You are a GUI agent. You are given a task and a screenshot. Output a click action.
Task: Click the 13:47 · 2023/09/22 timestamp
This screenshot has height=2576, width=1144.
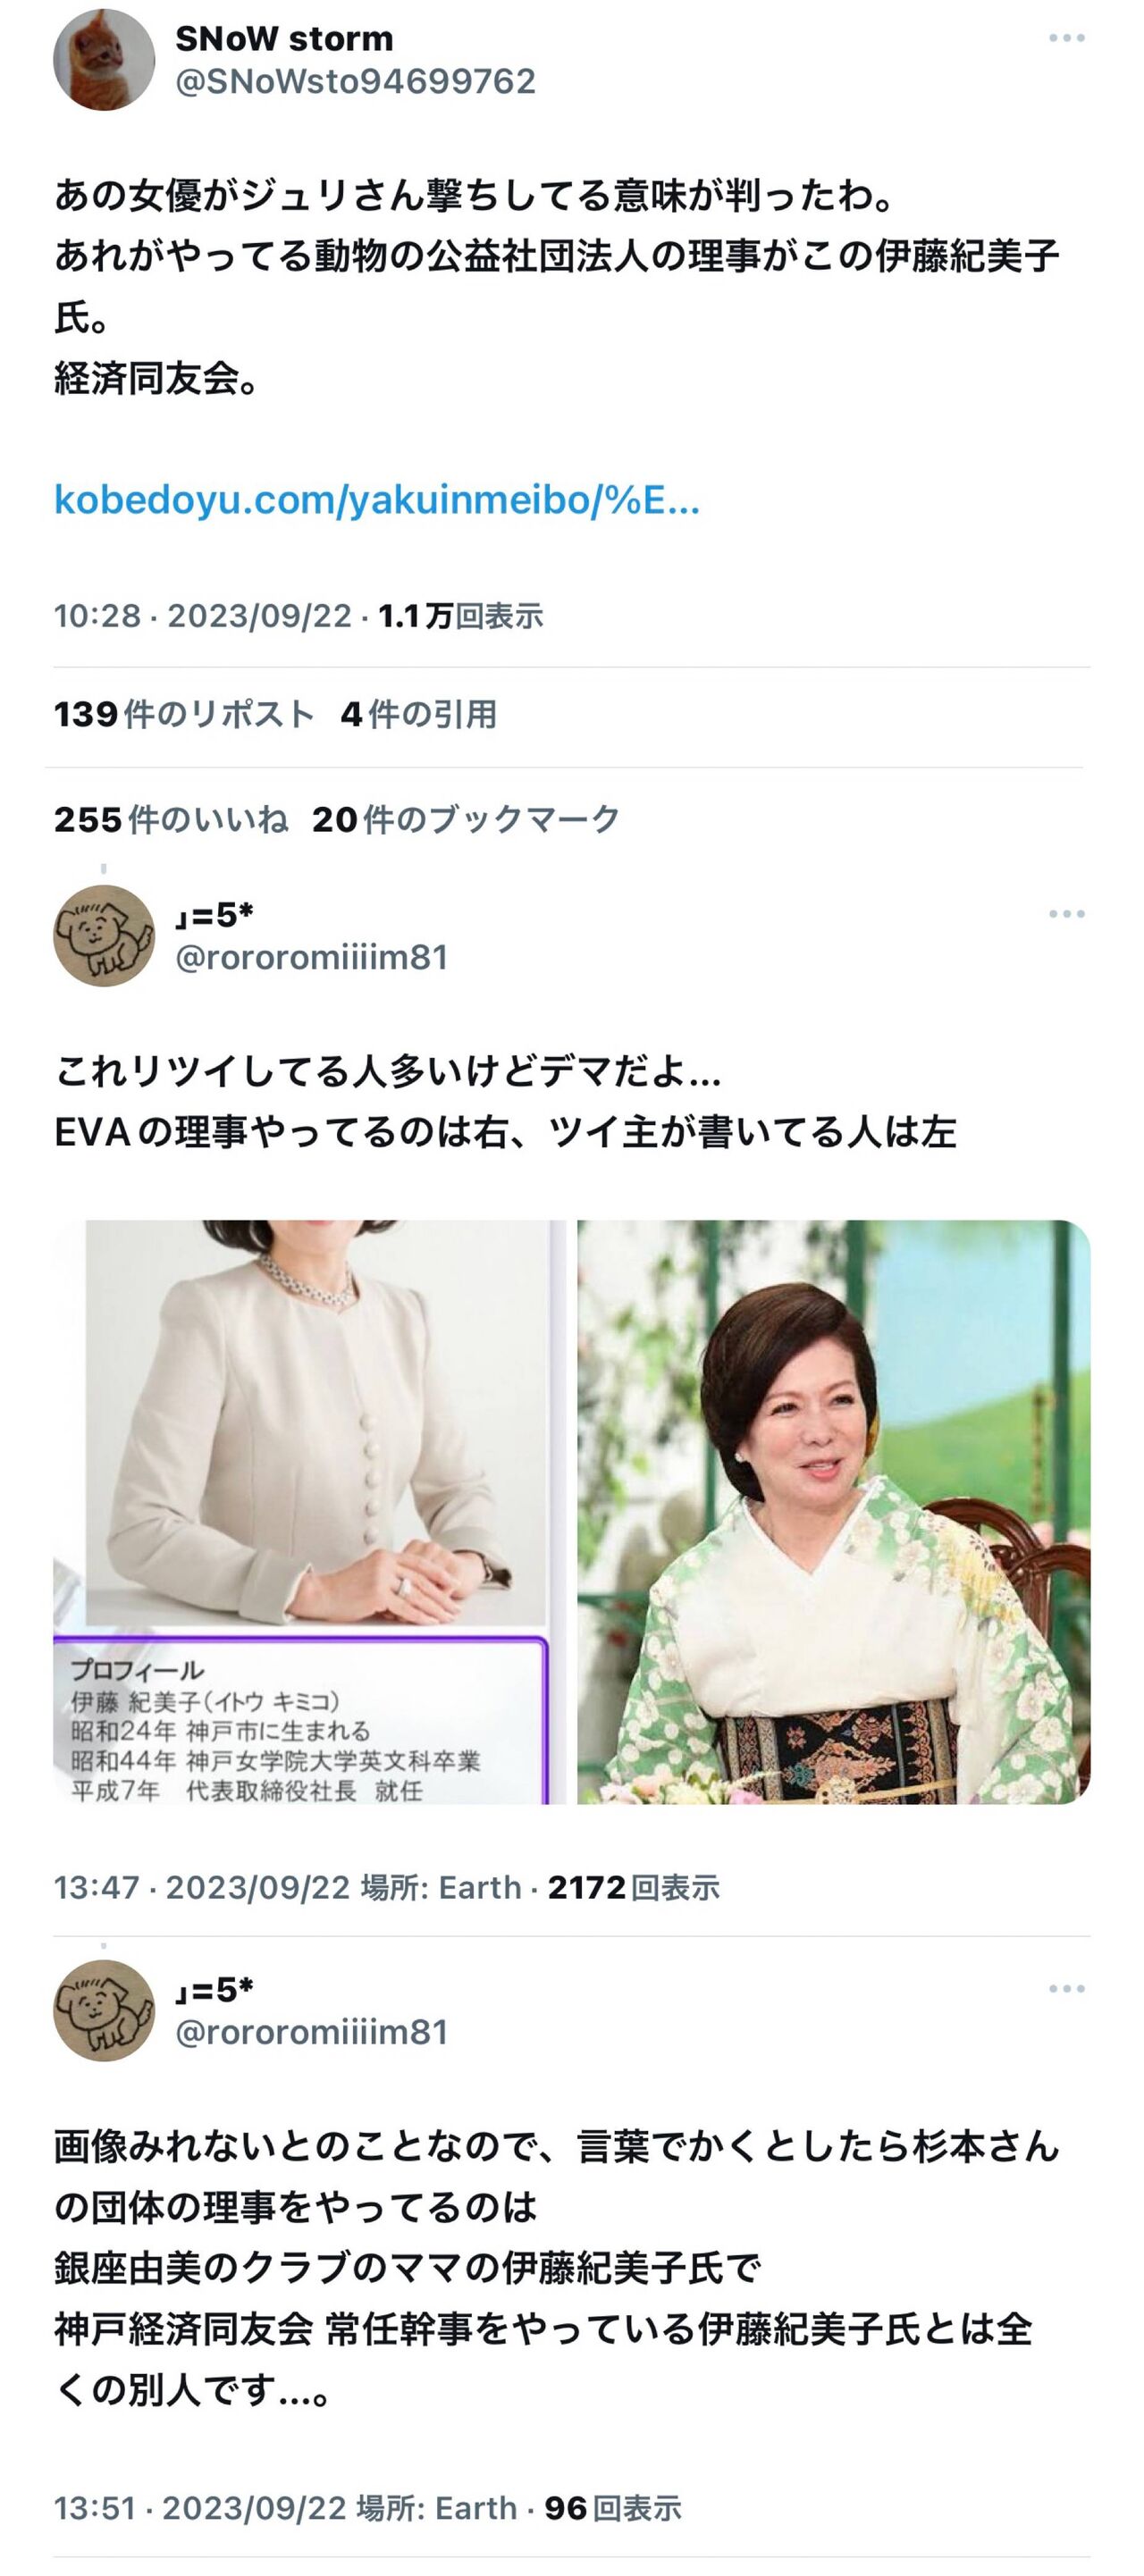coord(202,1887)
